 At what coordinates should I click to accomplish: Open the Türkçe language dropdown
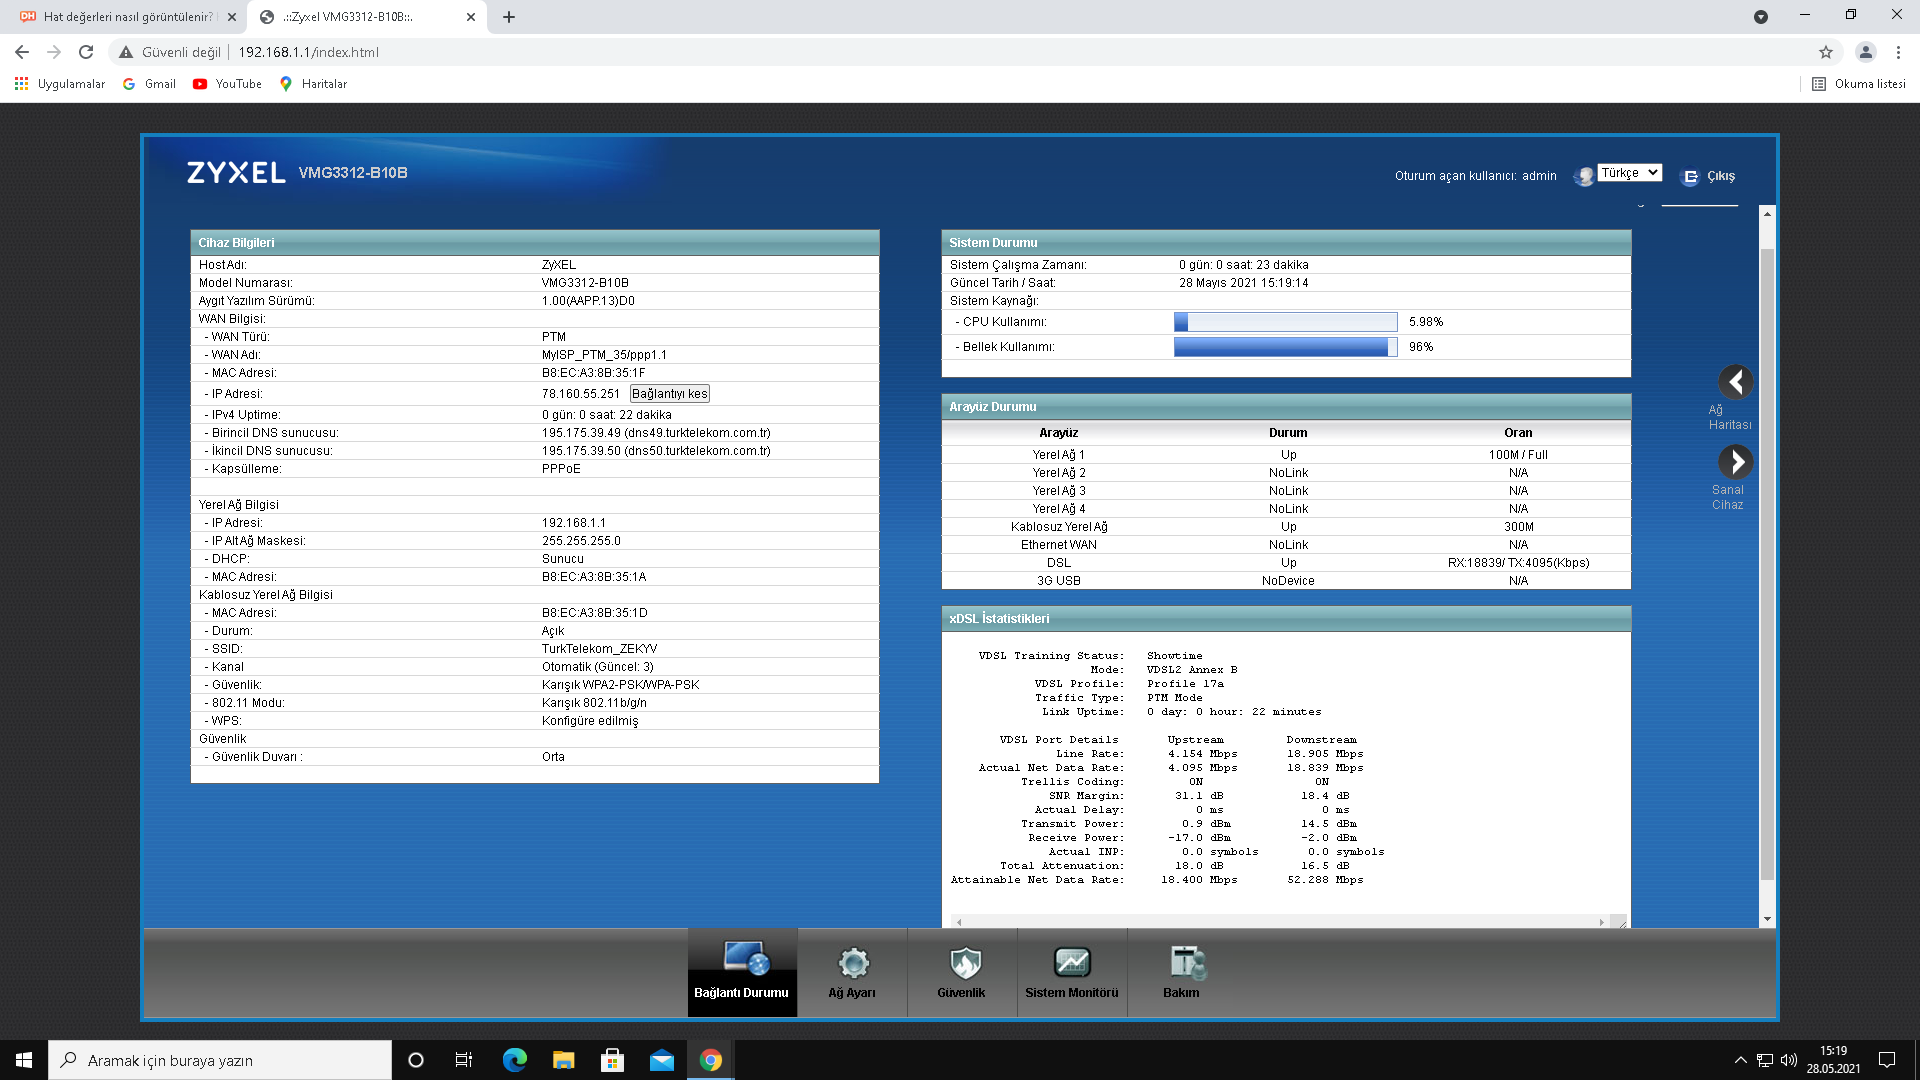click(x=1629, y=173)
